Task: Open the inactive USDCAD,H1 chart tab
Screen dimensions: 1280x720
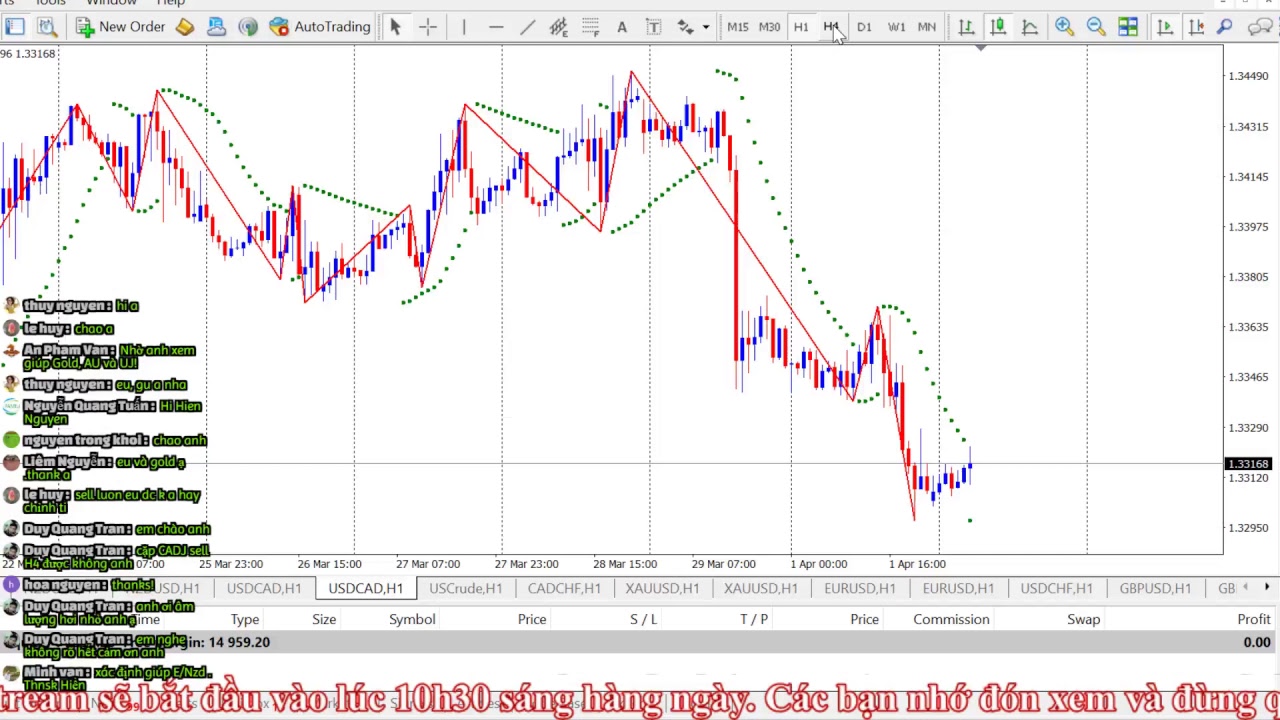Action: tap(264, 588)
